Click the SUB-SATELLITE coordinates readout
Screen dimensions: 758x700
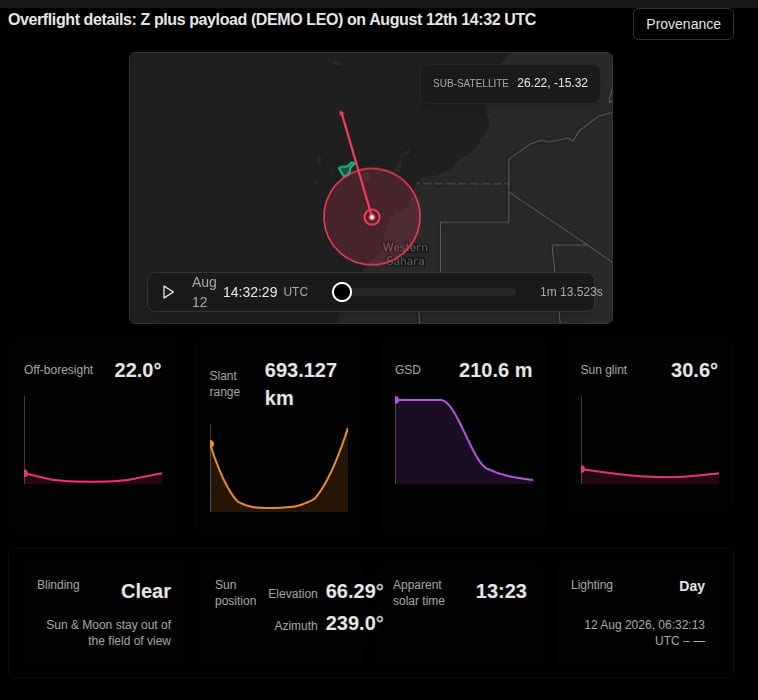tap(510, 83)
